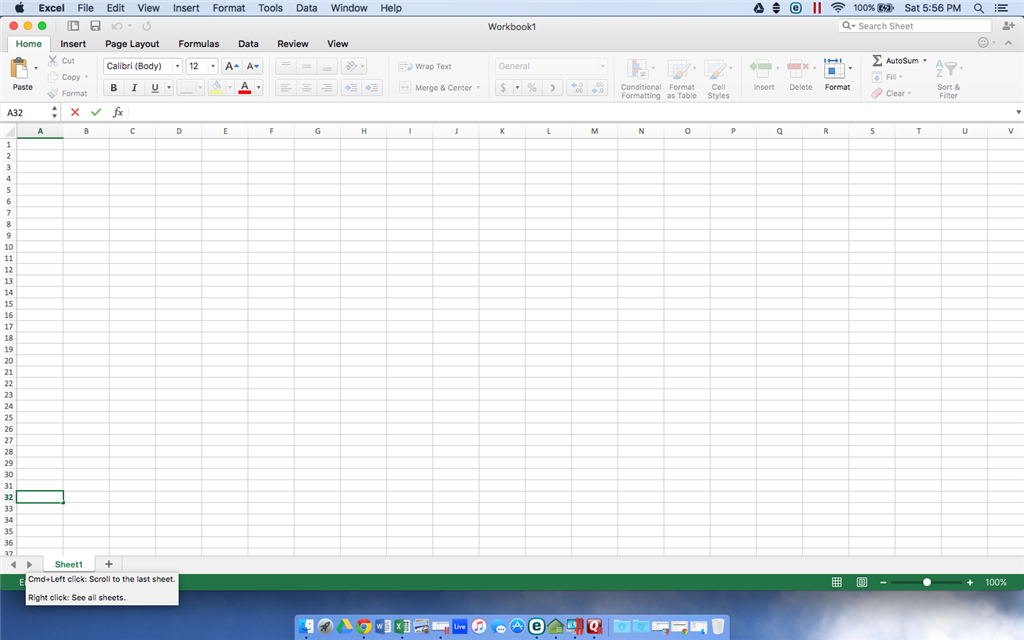Click the Conditional Formatting icon
The height and width of the screenshot is (640, 1024).
pos(637,69)
